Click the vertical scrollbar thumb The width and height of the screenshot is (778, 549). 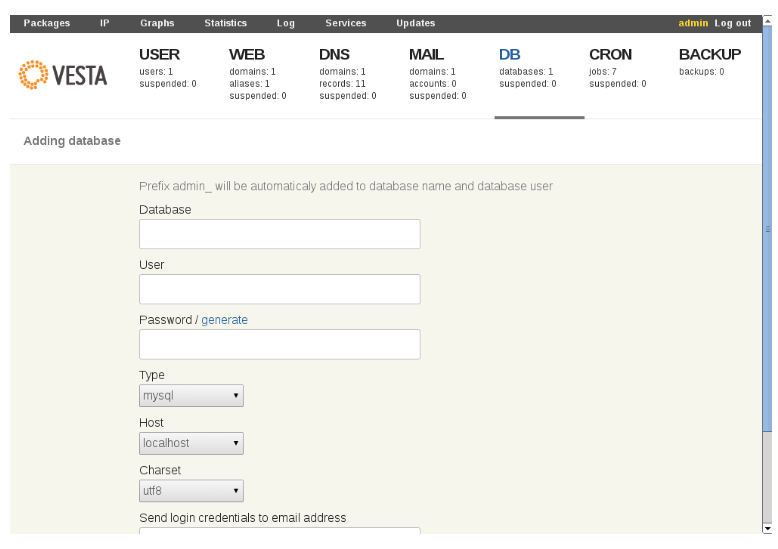tap(768, 229)
